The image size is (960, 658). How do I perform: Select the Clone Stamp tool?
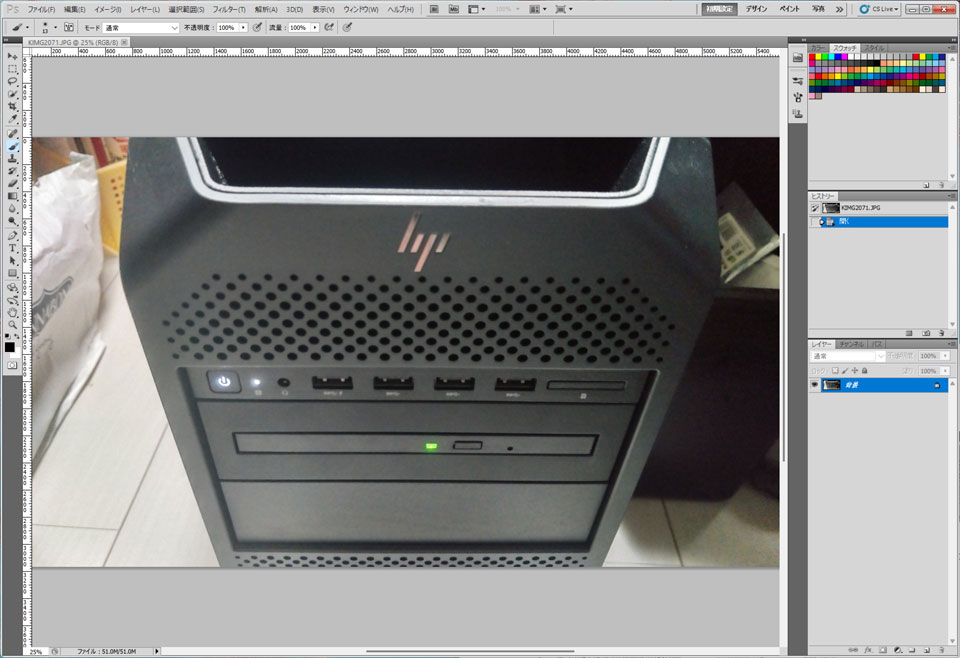pyautogui.click(x=12, y=159)
